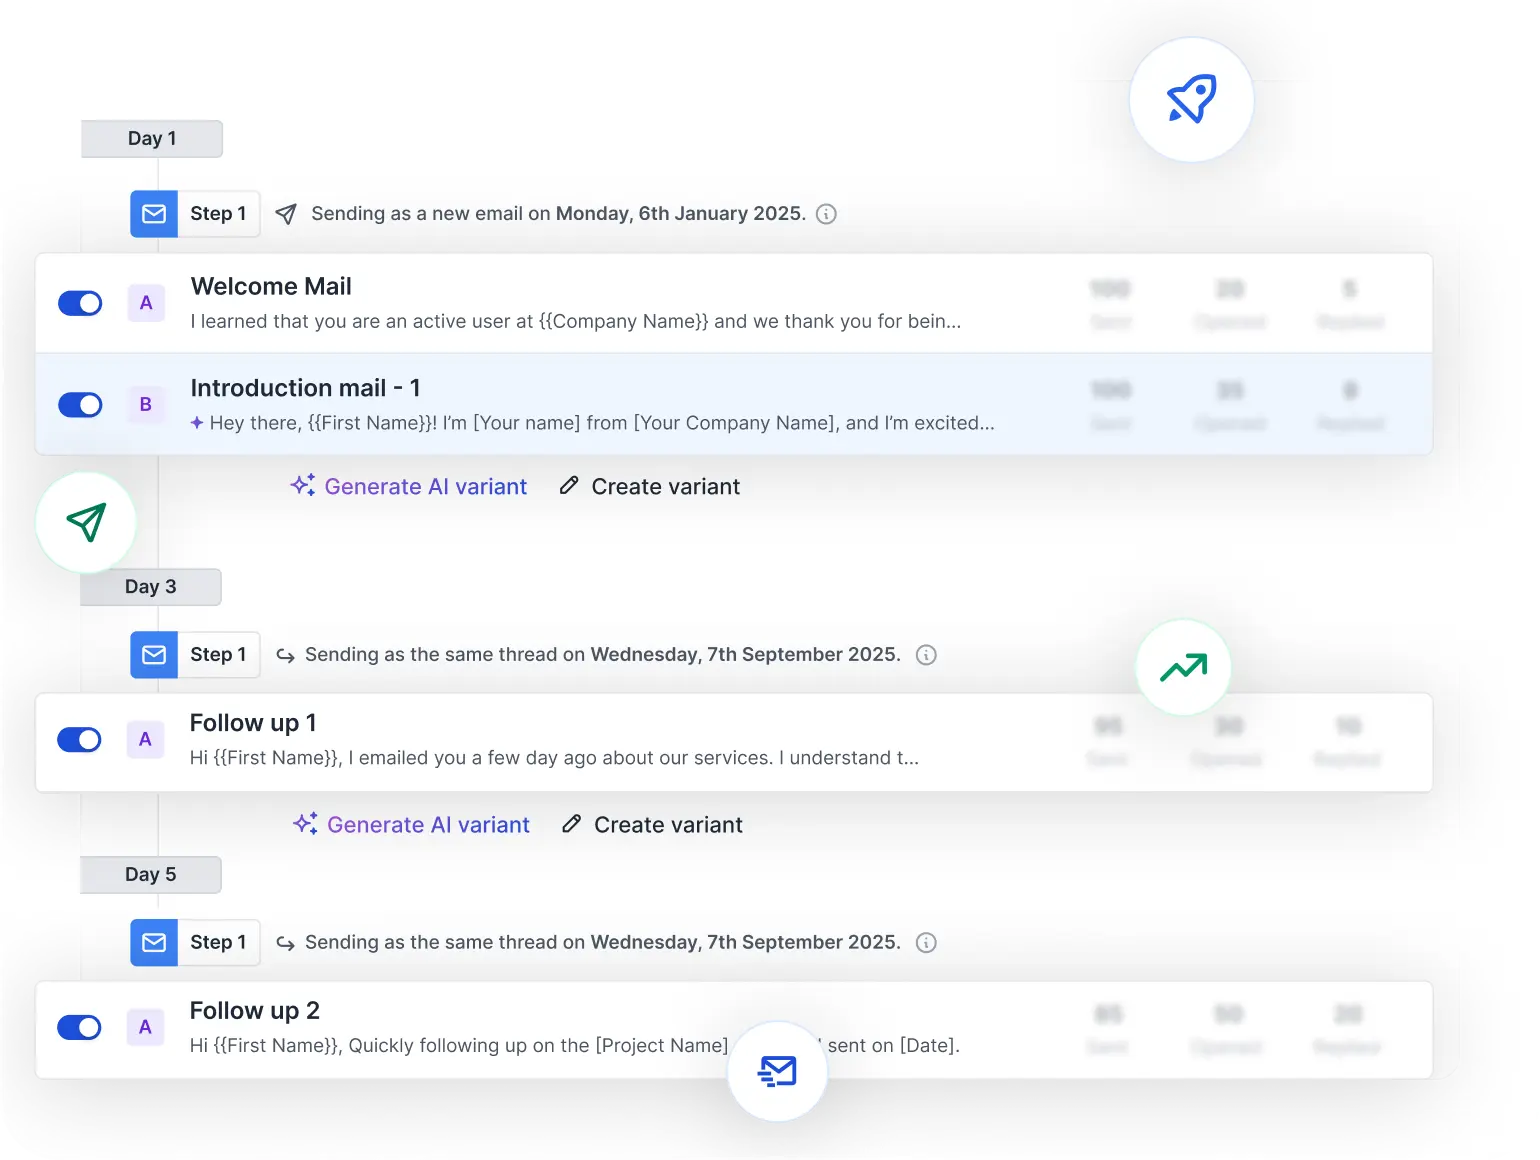Screen dimensions: 1540x1160
Task: Click the envelope icon under Day 5
Action: (x=153, y=942)
